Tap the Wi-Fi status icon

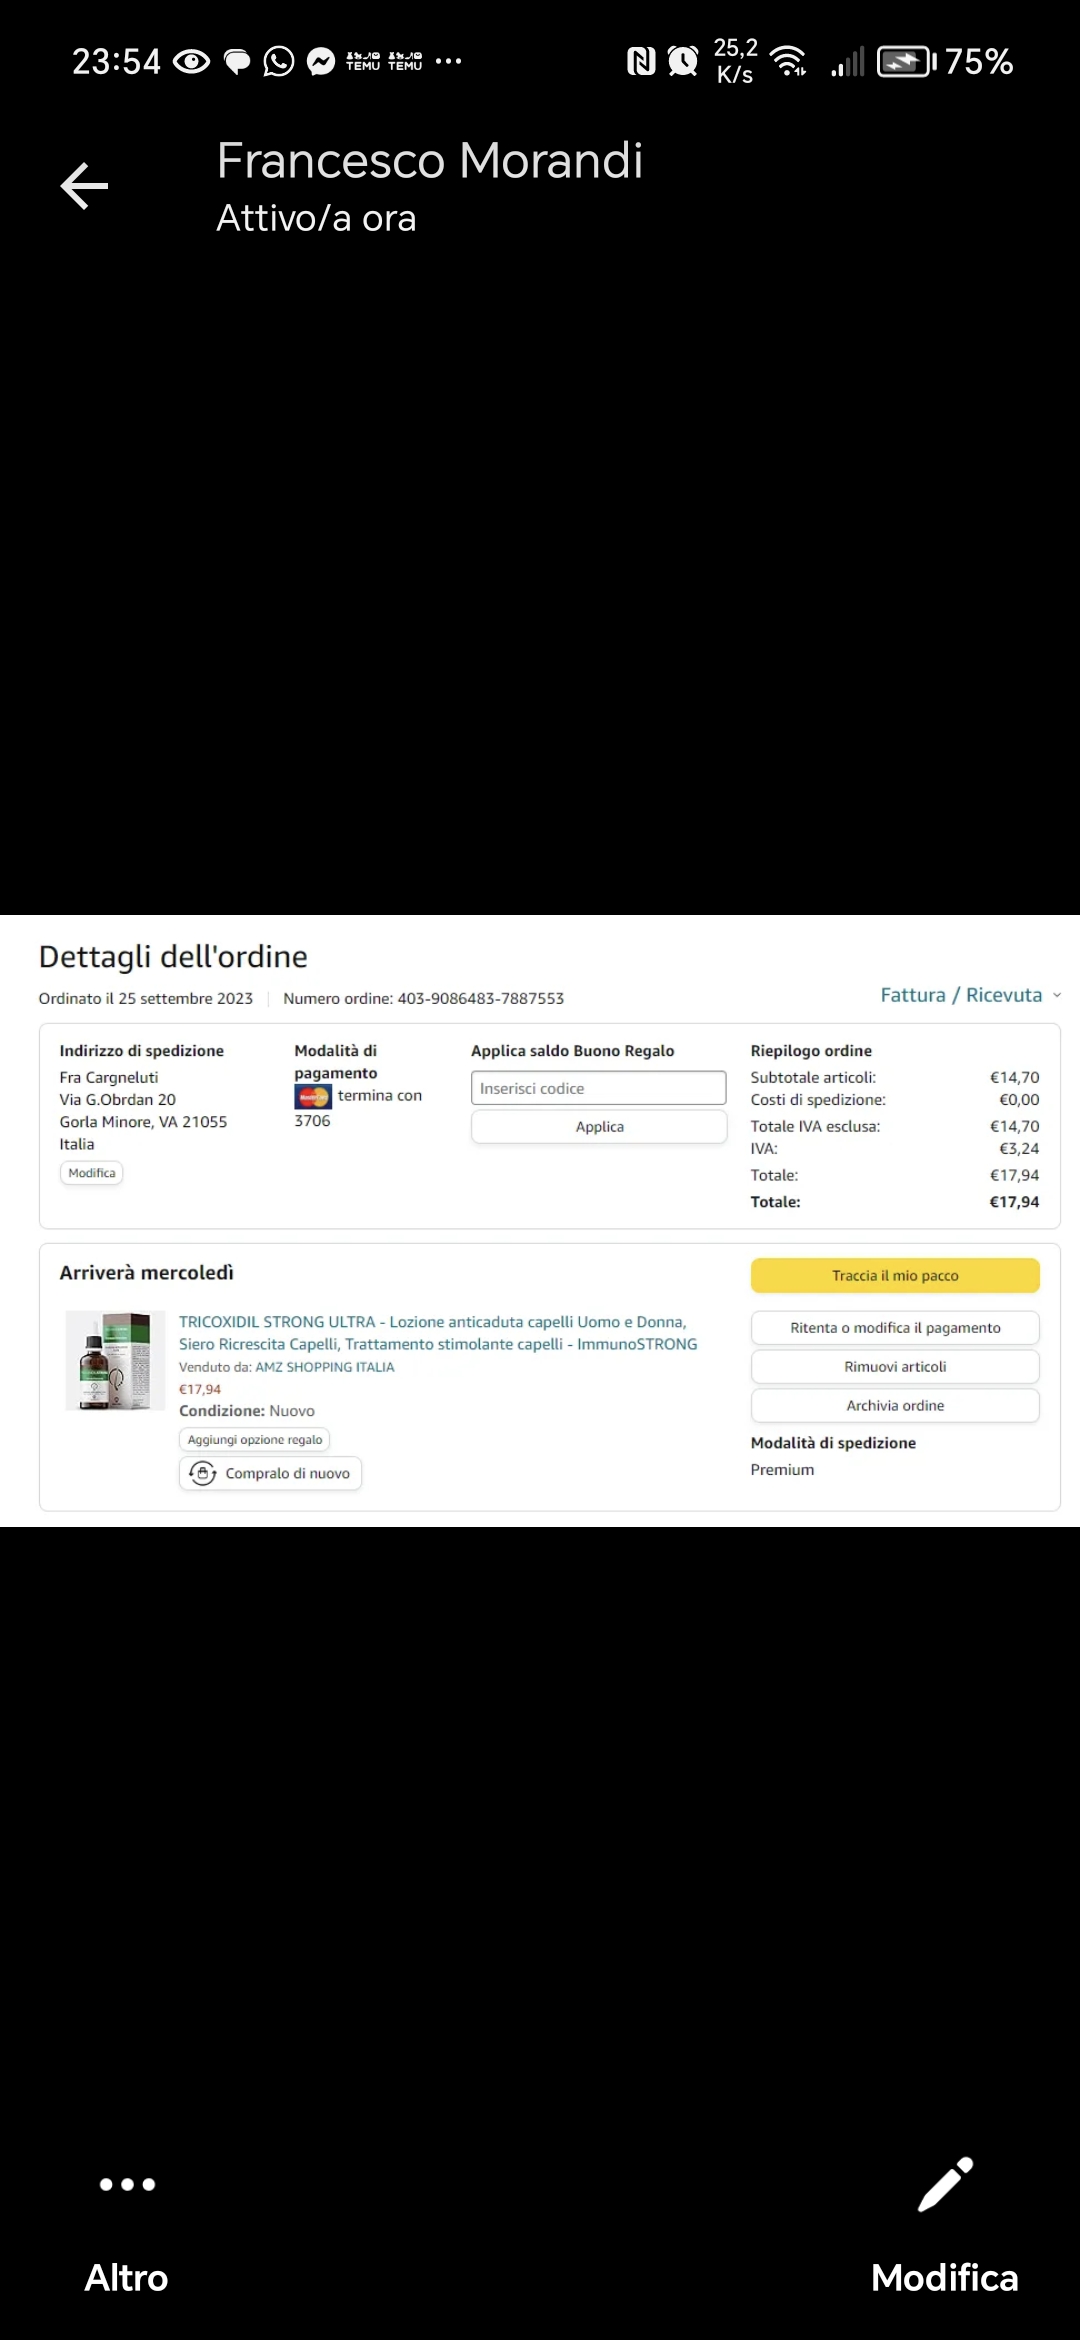(789, 62)
